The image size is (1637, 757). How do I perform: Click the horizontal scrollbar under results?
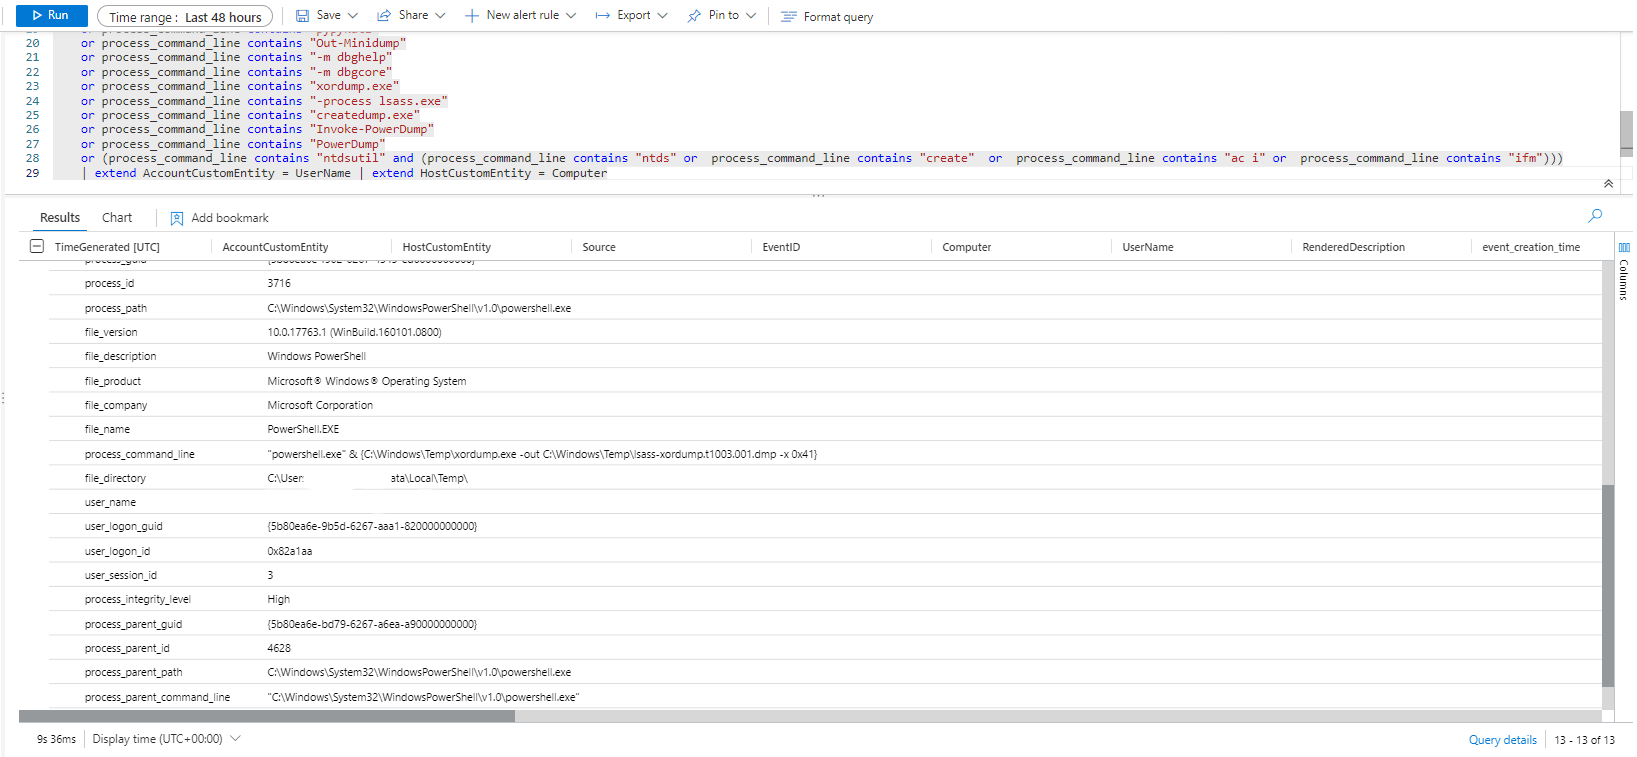[x=266, y=716]
